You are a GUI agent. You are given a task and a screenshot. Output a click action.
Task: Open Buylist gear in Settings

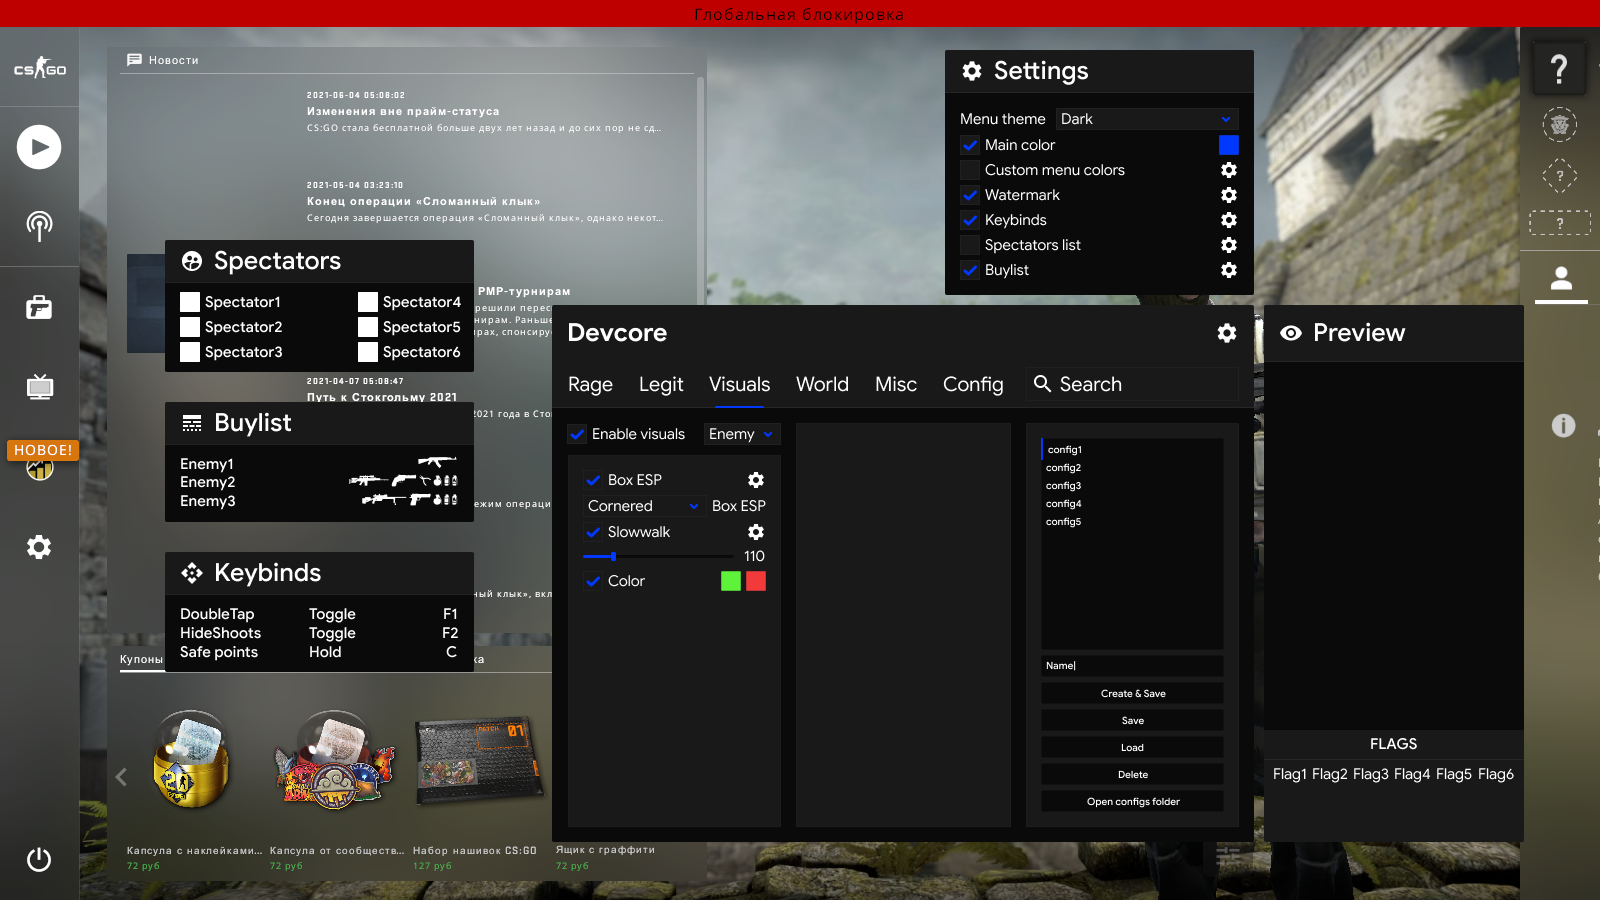click(x=1229, y=270)
